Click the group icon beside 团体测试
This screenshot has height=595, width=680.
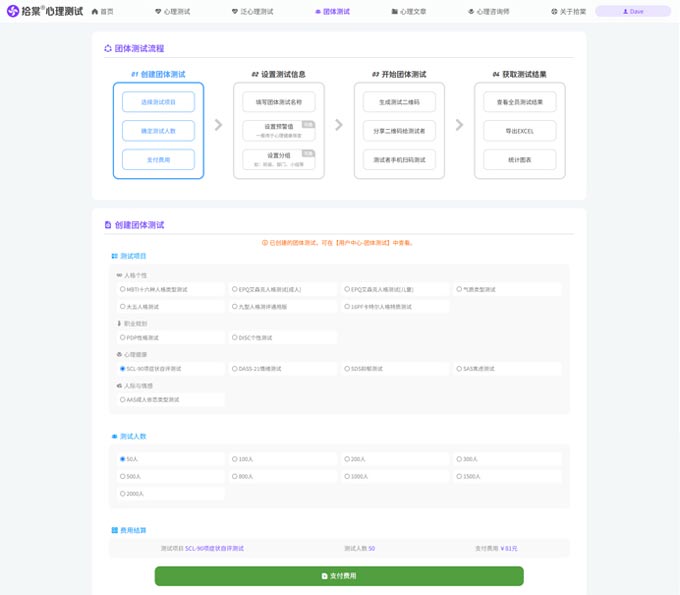[318, 12]
